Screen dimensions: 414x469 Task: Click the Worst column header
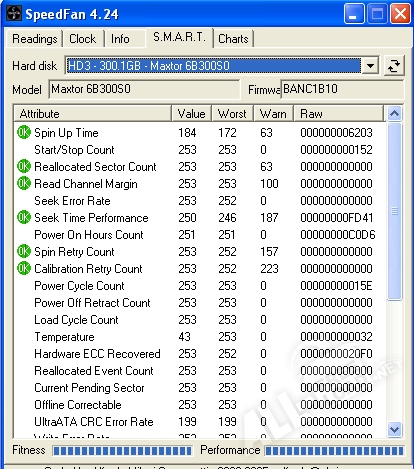coord(232,114)
